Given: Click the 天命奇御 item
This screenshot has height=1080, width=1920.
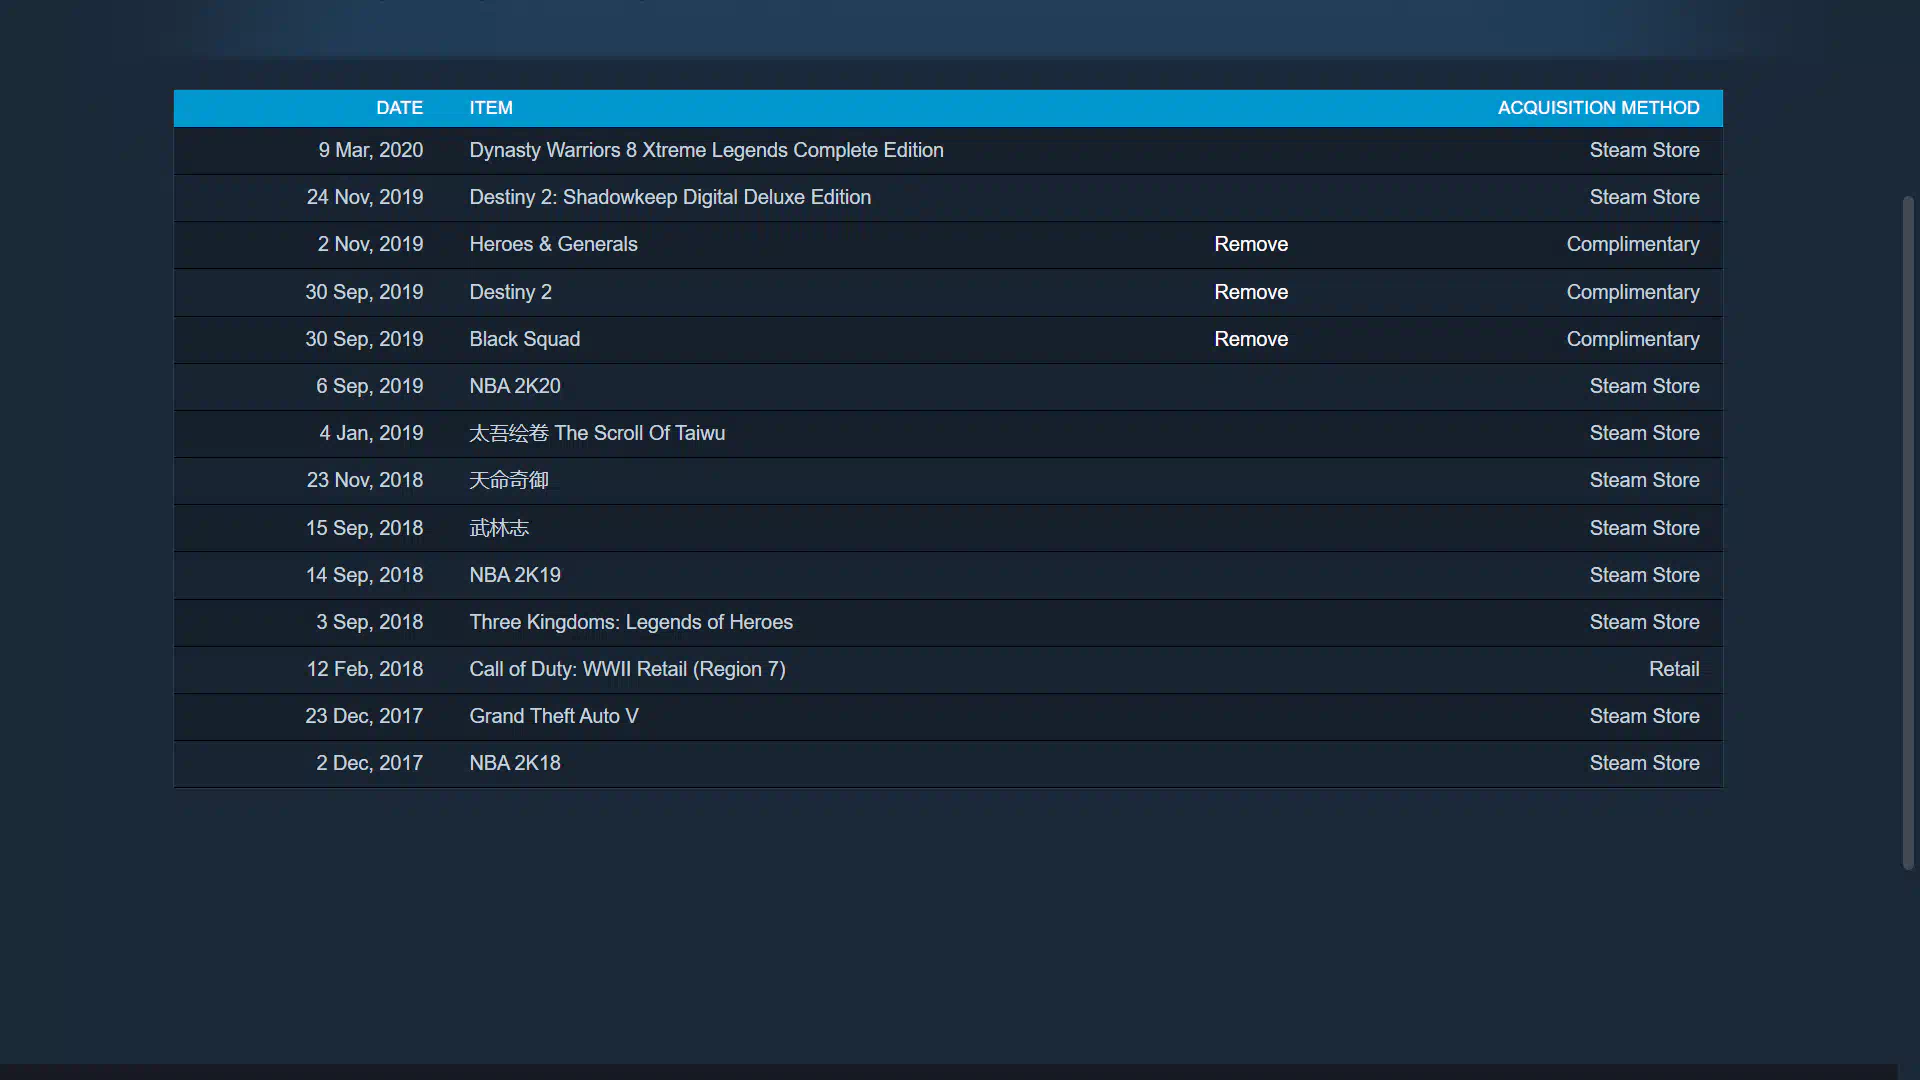Looking at the screenshot, I should [x=509, y=480].
